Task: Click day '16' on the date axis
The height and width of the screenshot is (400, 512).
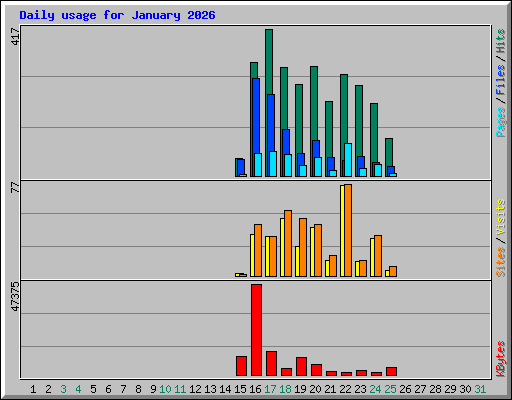Action: (255, 389)
